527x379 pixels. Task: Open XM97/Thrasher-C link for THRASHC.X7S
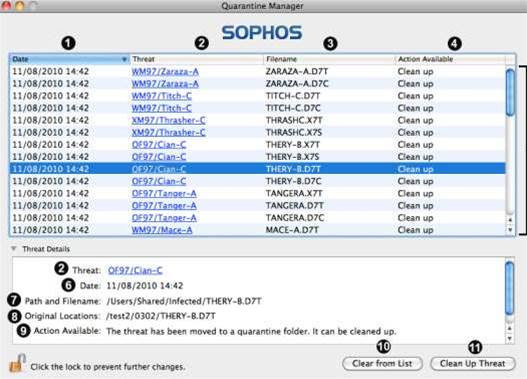tap(168, 132)
